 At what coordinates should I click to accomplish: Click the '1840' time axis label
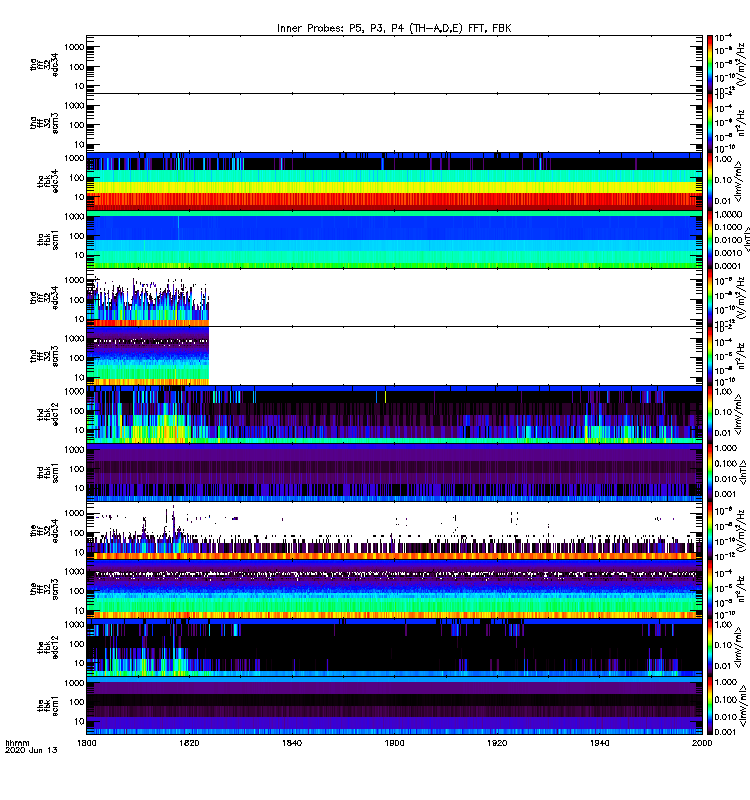292,743
